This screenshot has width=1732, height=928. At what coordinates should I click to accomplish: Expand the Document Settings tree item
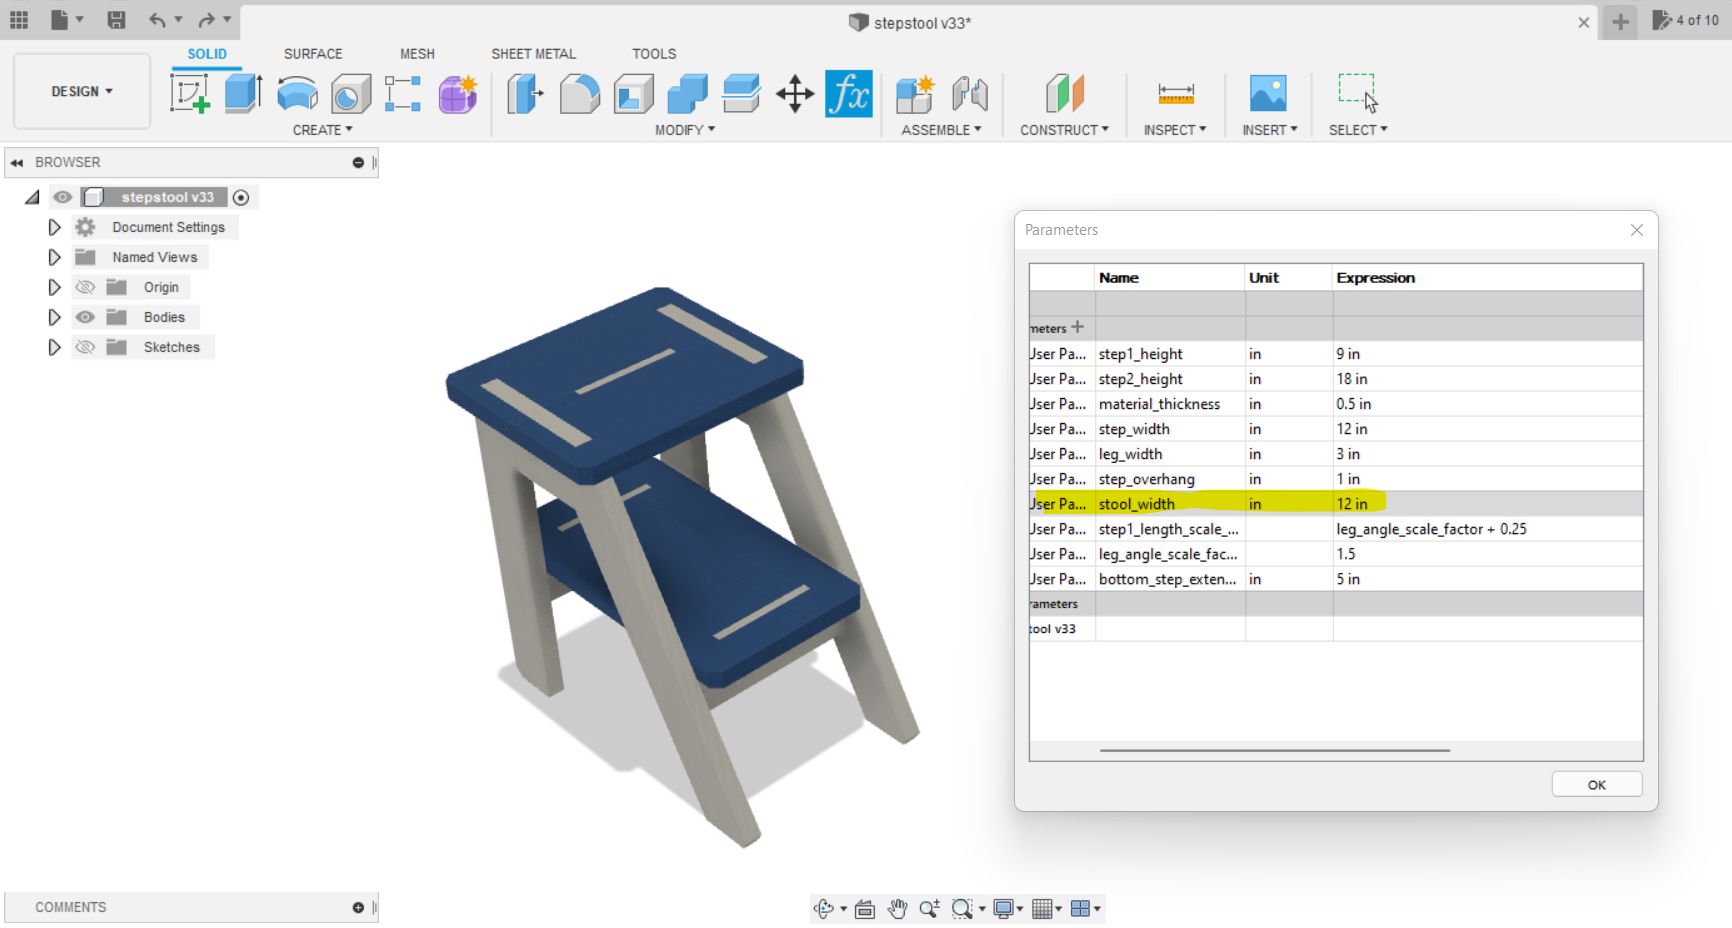[x=54, y=227]
